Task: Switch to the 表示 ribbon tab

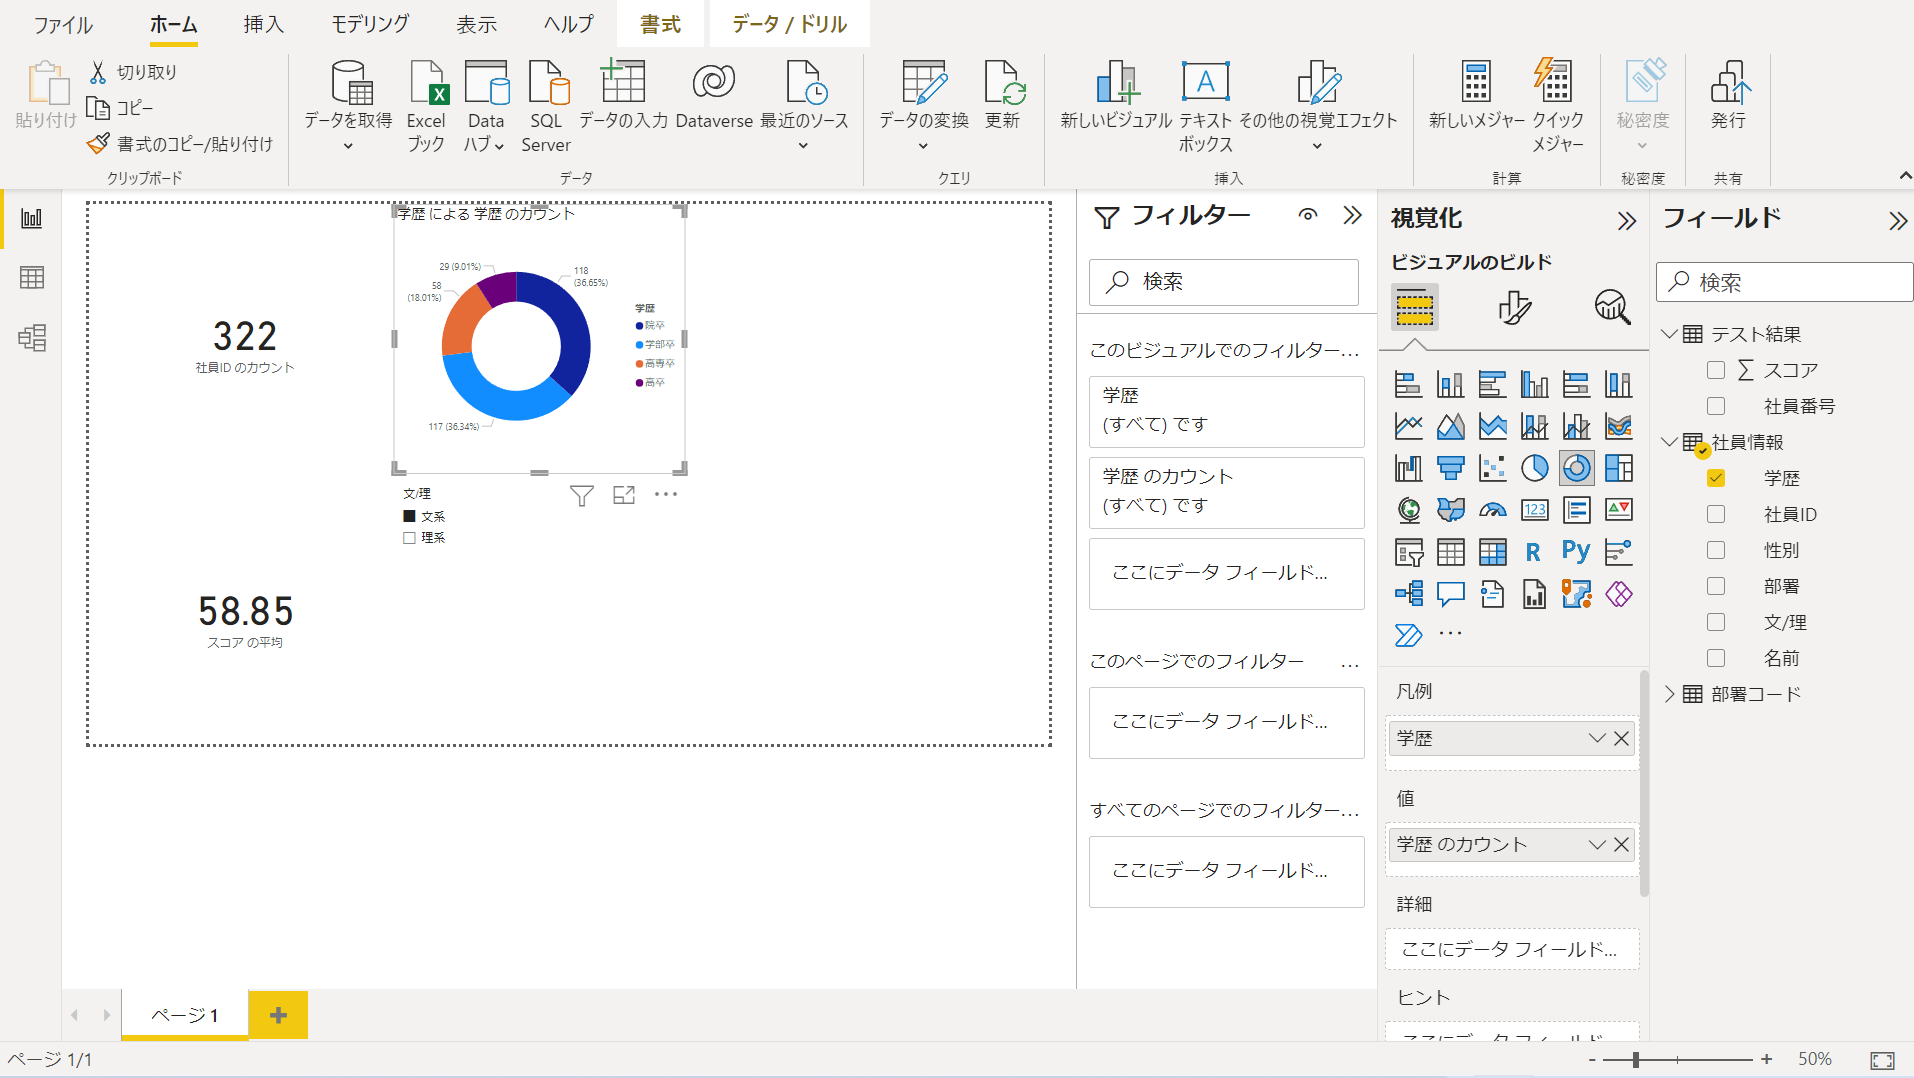Action: tap(477, 25)
